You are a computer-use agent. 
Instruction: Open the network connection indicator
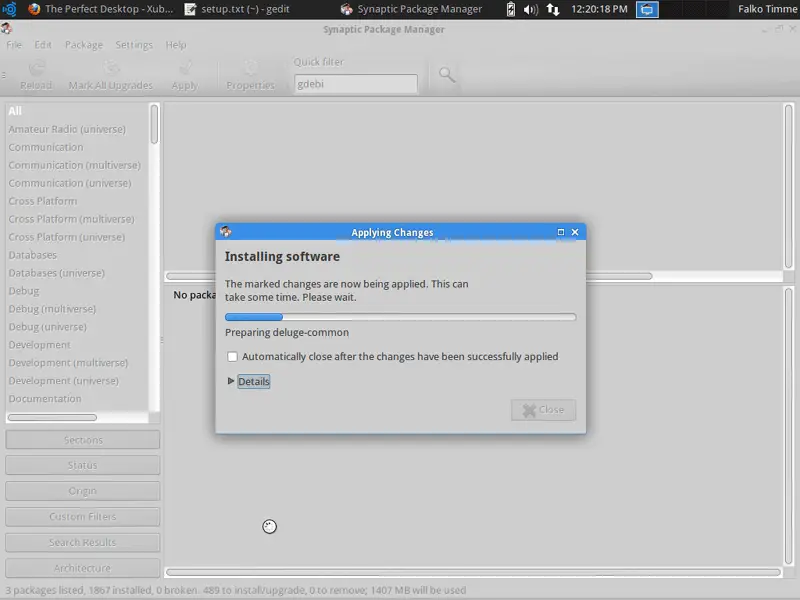553,9
